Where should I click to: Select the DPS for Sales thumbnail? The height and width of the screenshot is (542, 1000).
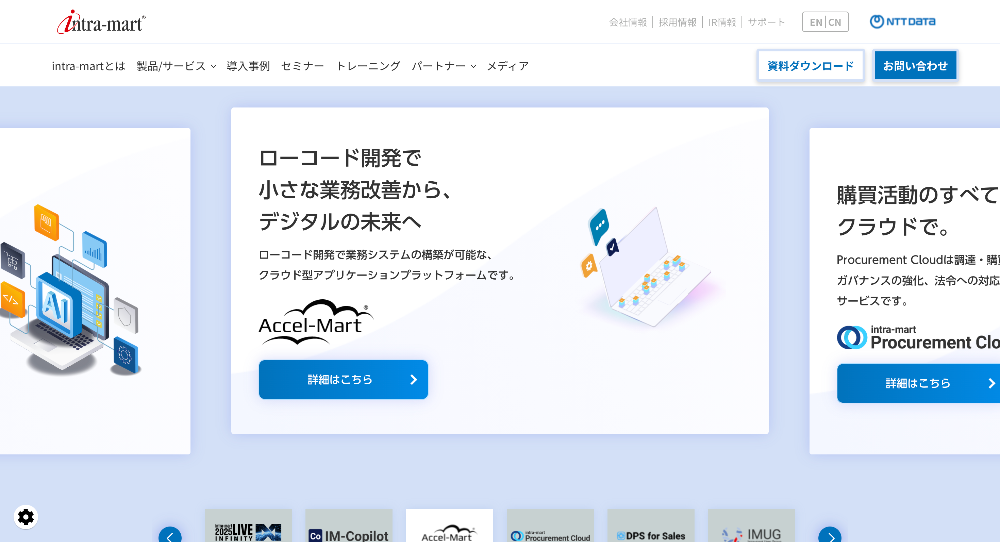pyautogui.click(x=651, y=528)
